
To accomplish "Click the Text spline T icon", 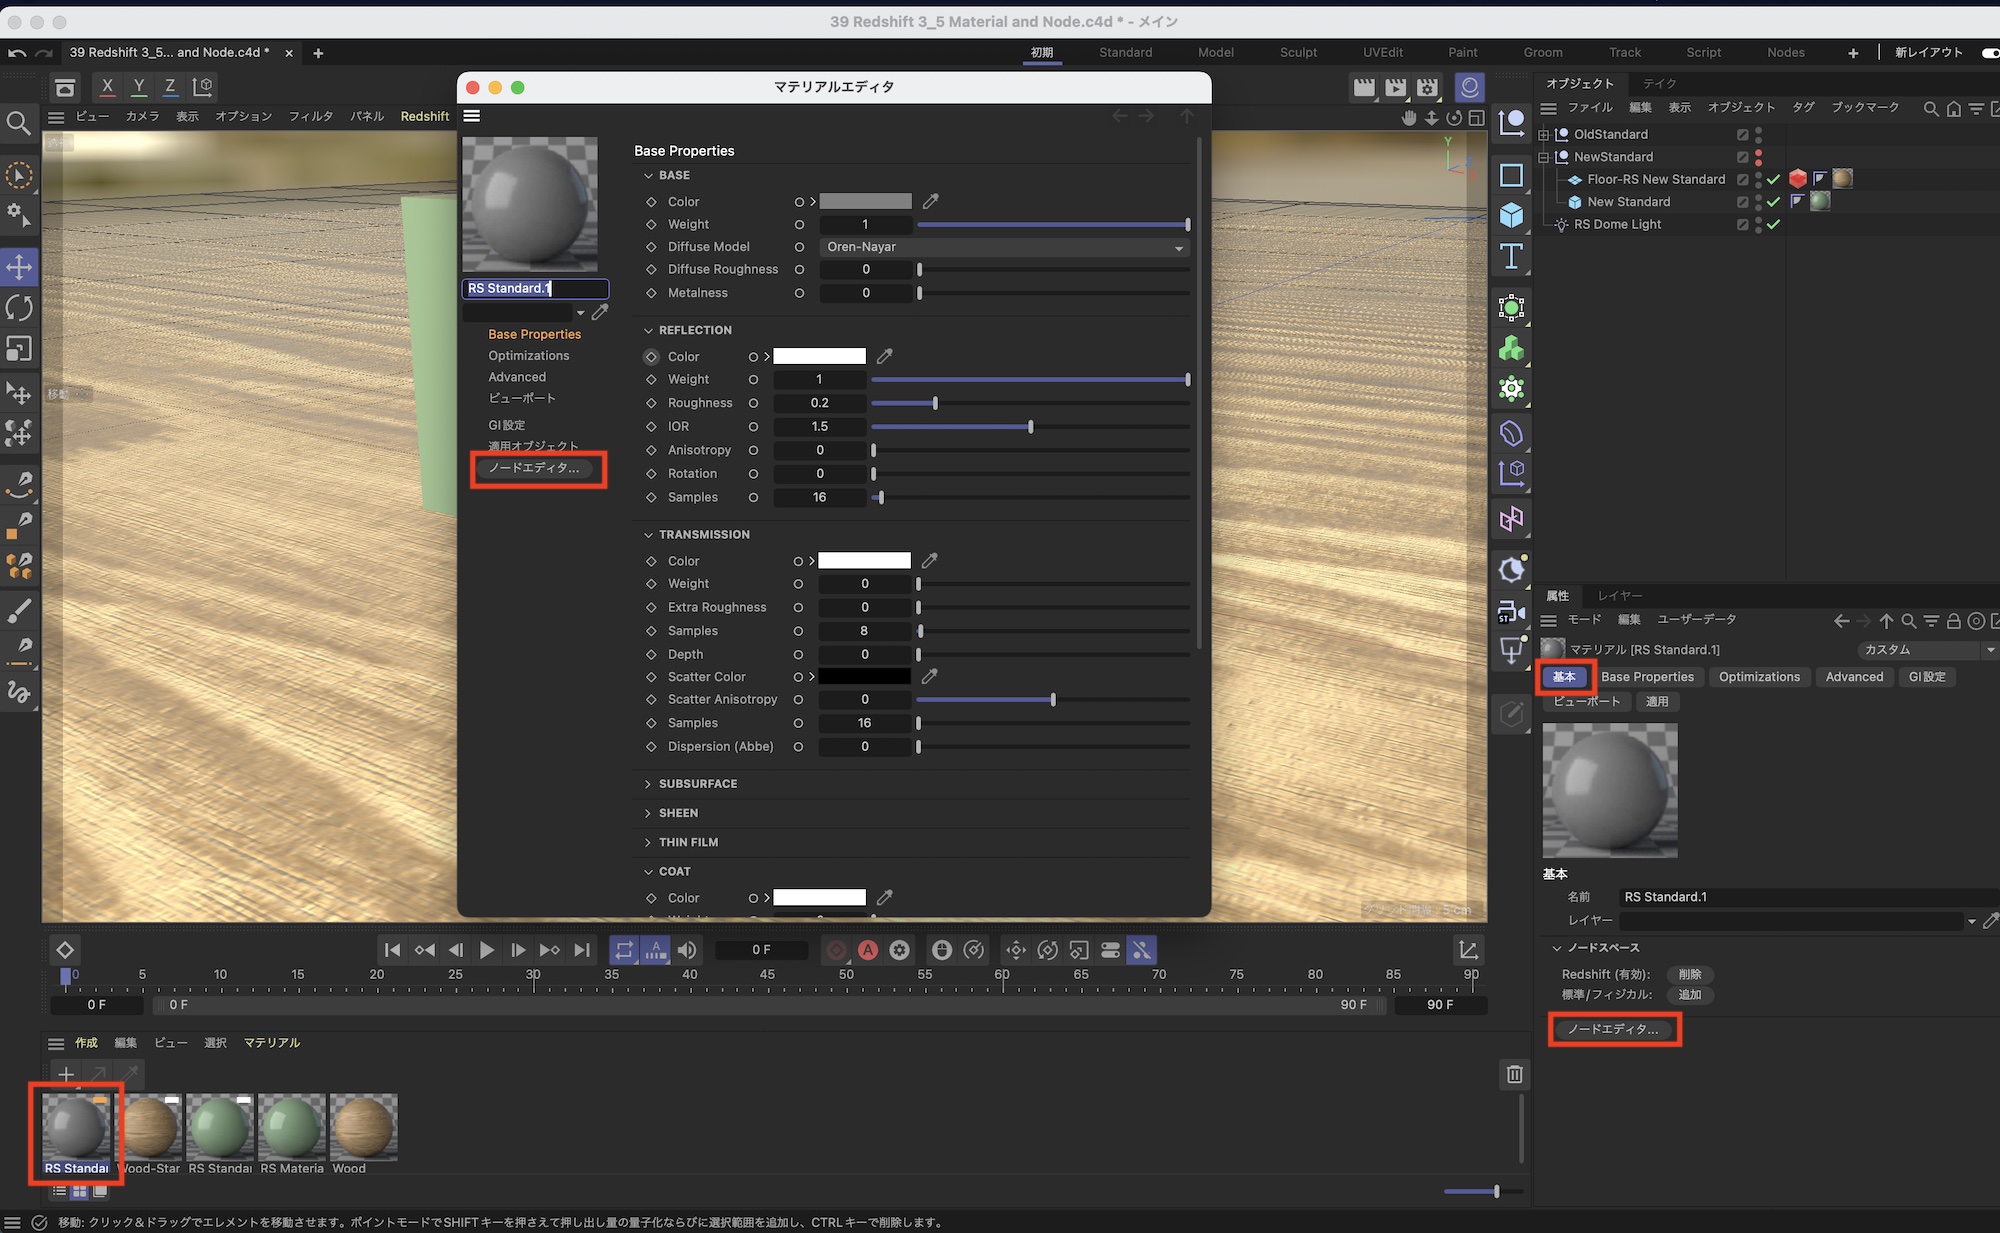I will [1511, 257].
